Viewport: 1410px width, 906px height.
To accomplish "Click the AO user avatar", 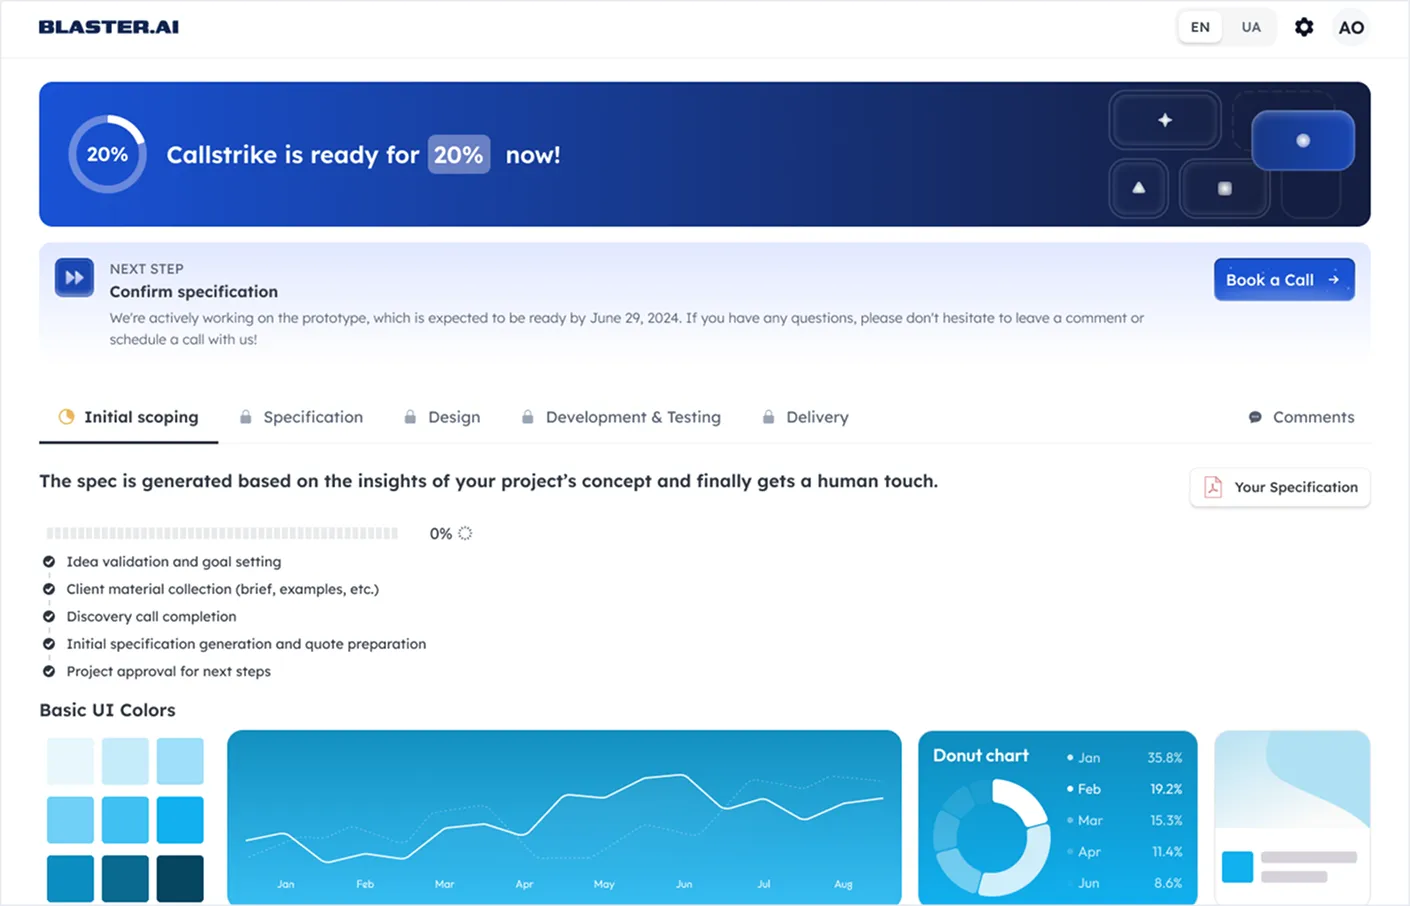I will (1351, 27).
